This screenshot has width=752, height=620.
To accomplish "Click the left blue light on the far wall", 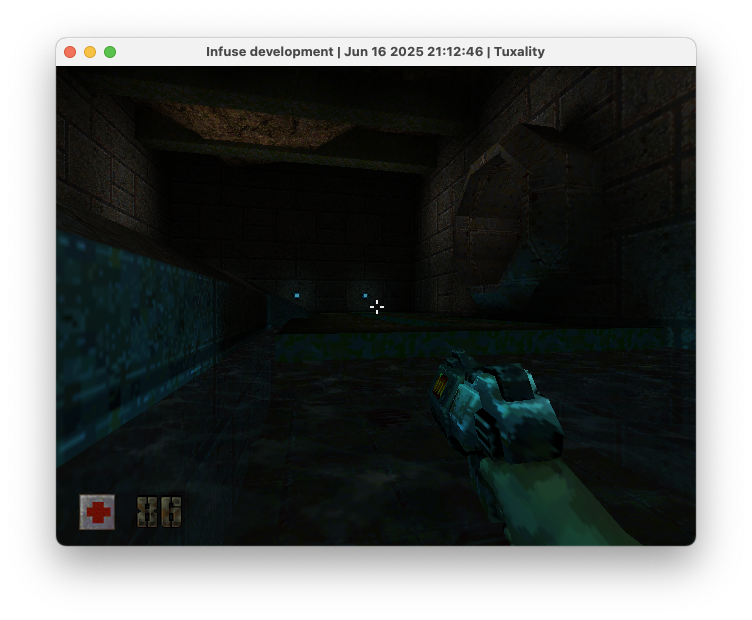I will pyautogui.click(x=297, y=295).
